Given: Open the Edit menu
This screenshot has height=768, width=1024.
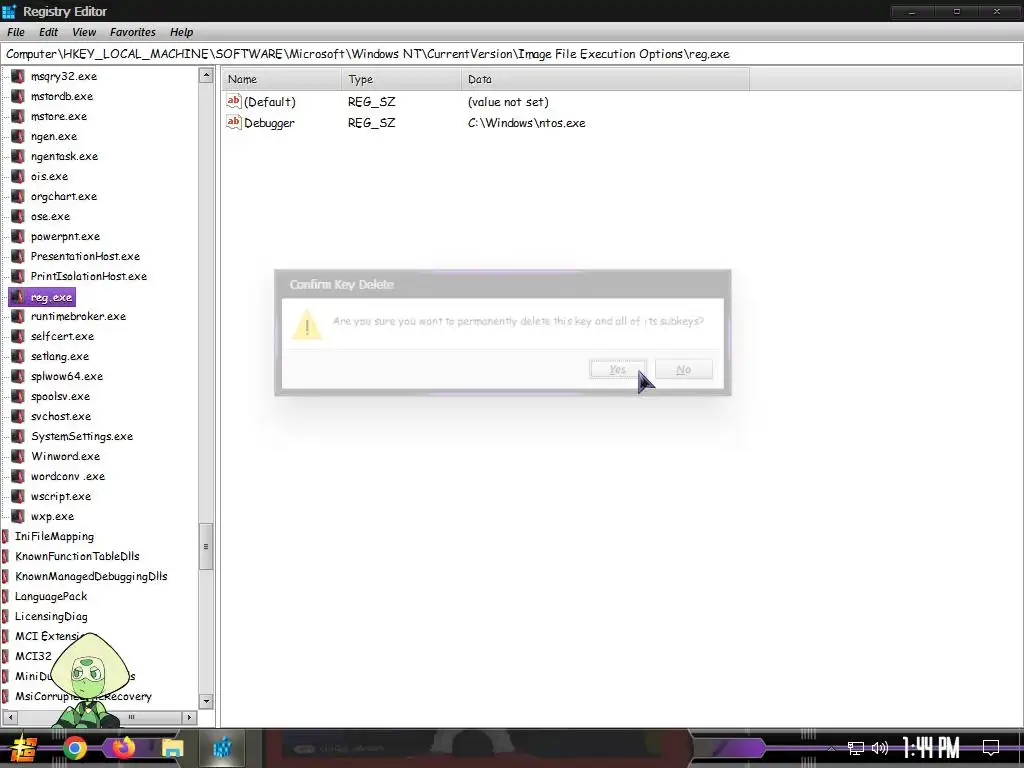Looking at the screenshot, I should pos(48,32).
